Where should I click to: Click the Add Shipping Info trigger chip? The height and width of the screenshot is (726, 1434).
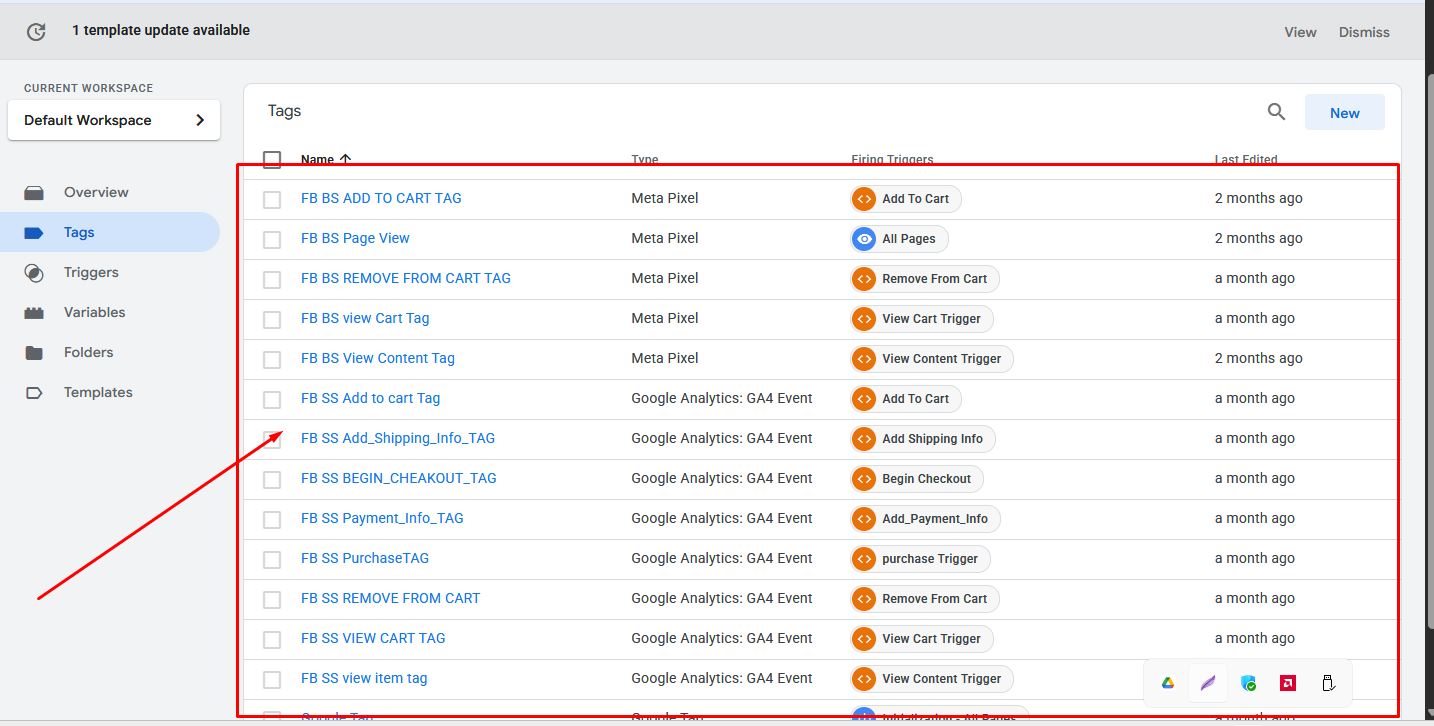922,439
